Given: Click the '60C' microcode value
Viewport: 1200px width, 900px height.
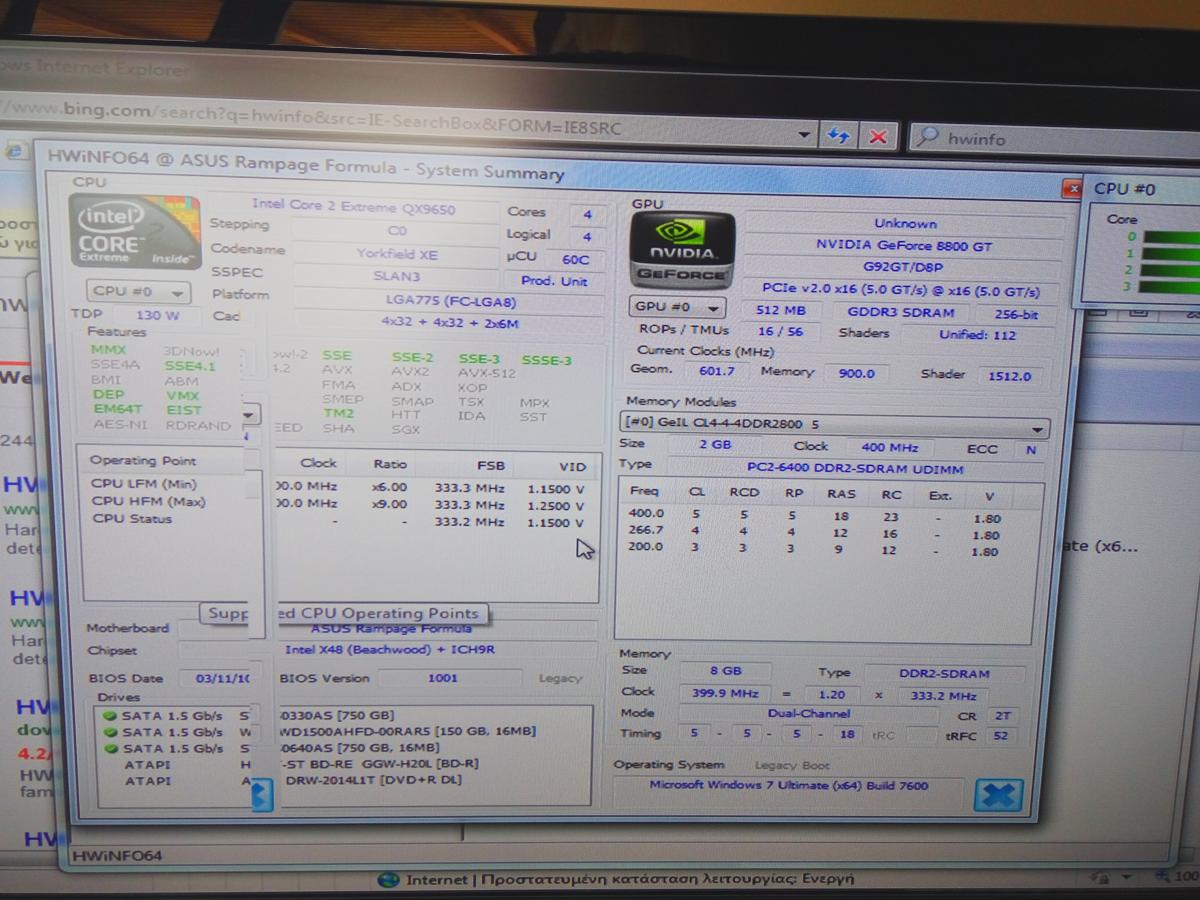Looking at the screenshot, I should coord(575,259).
